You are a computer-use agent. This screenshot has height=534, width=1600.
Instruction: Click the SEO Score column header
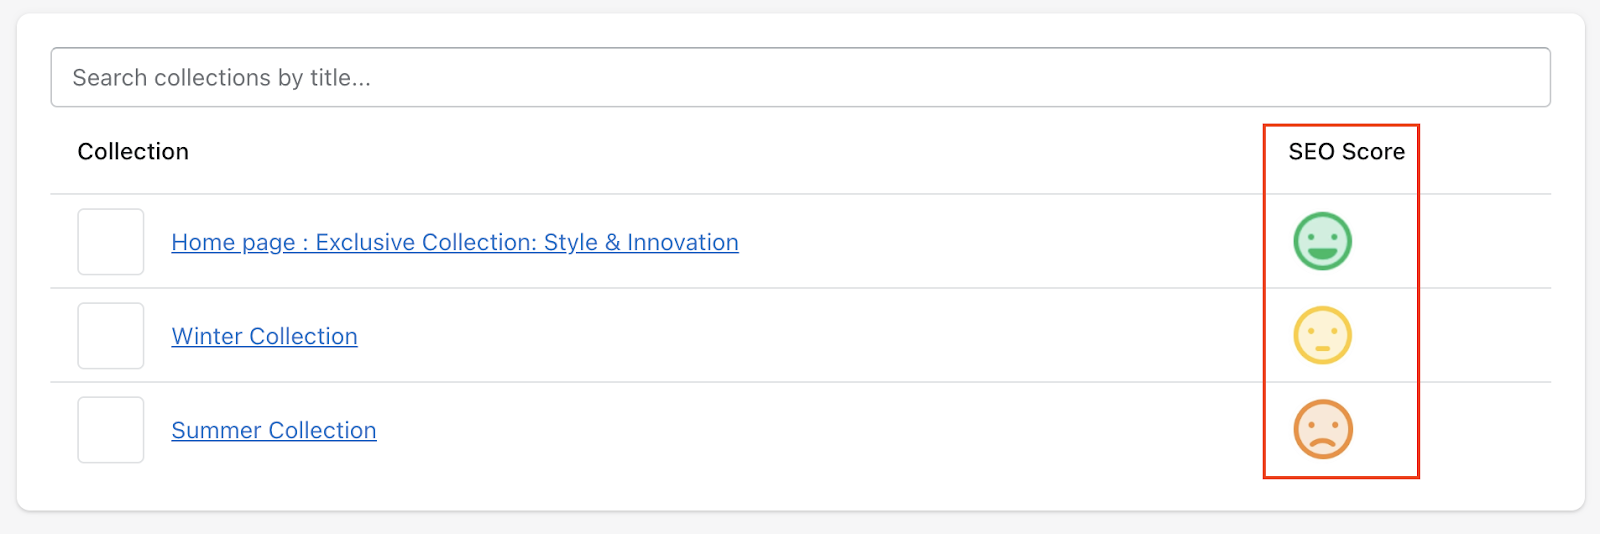click(x=1346, y=151)
